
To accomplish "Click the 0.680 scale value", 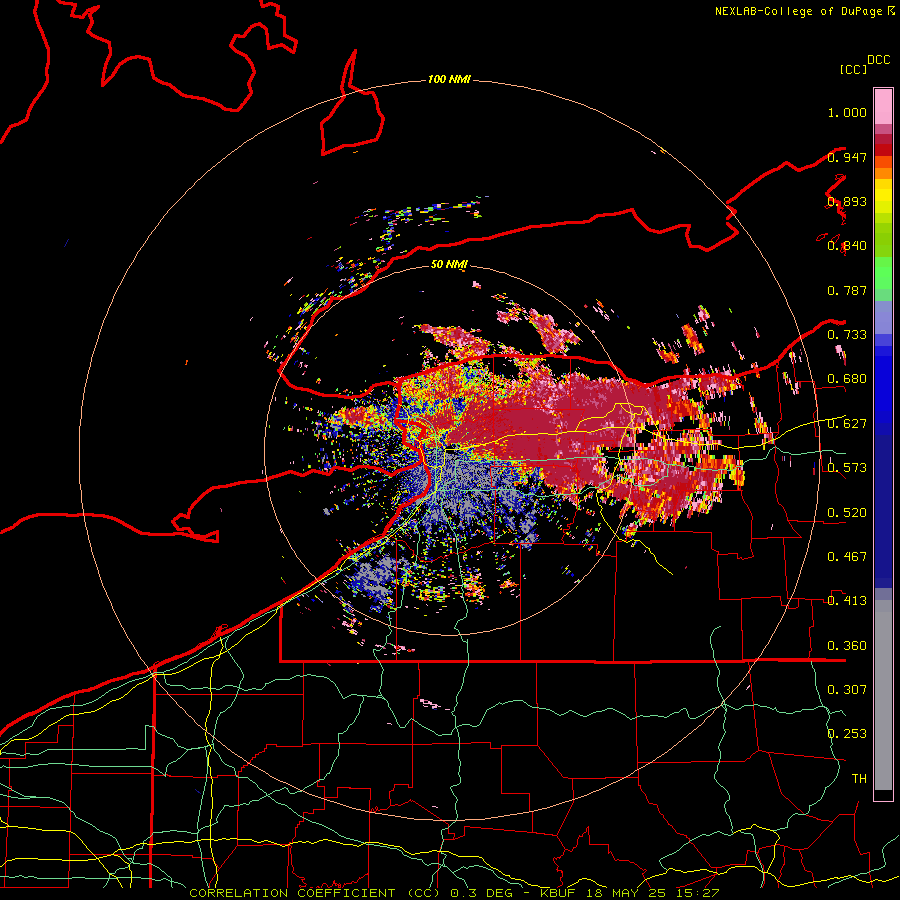I will tap(847, 379).
